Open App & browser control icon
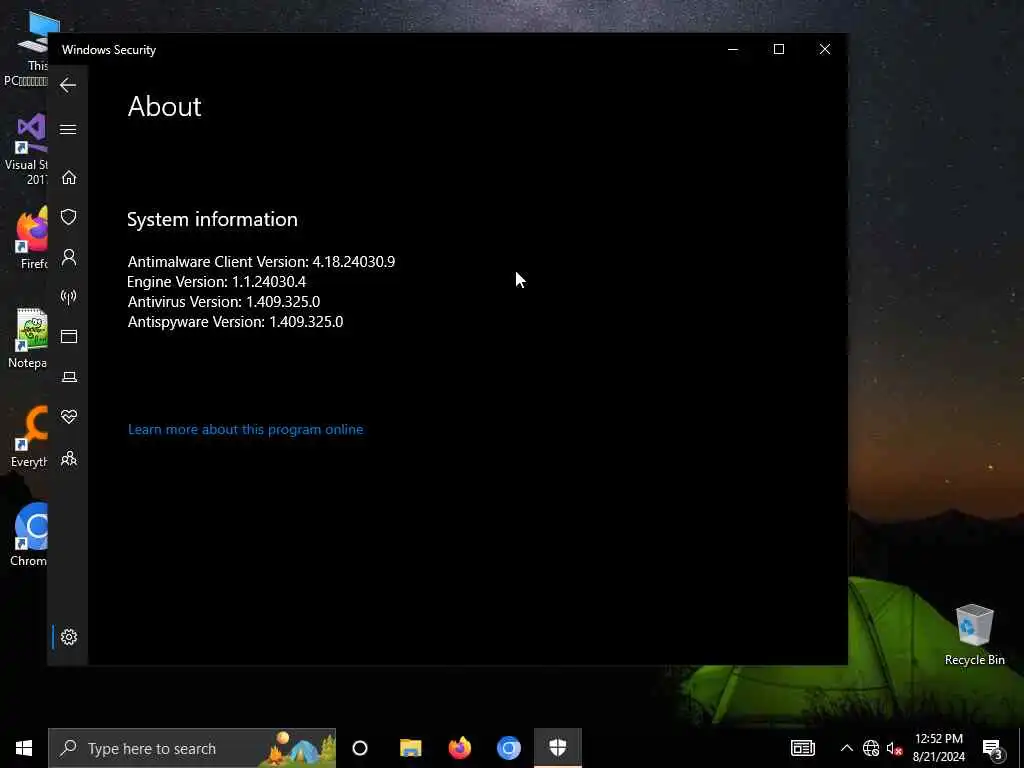1024x768 pixels. click(69, 336)
